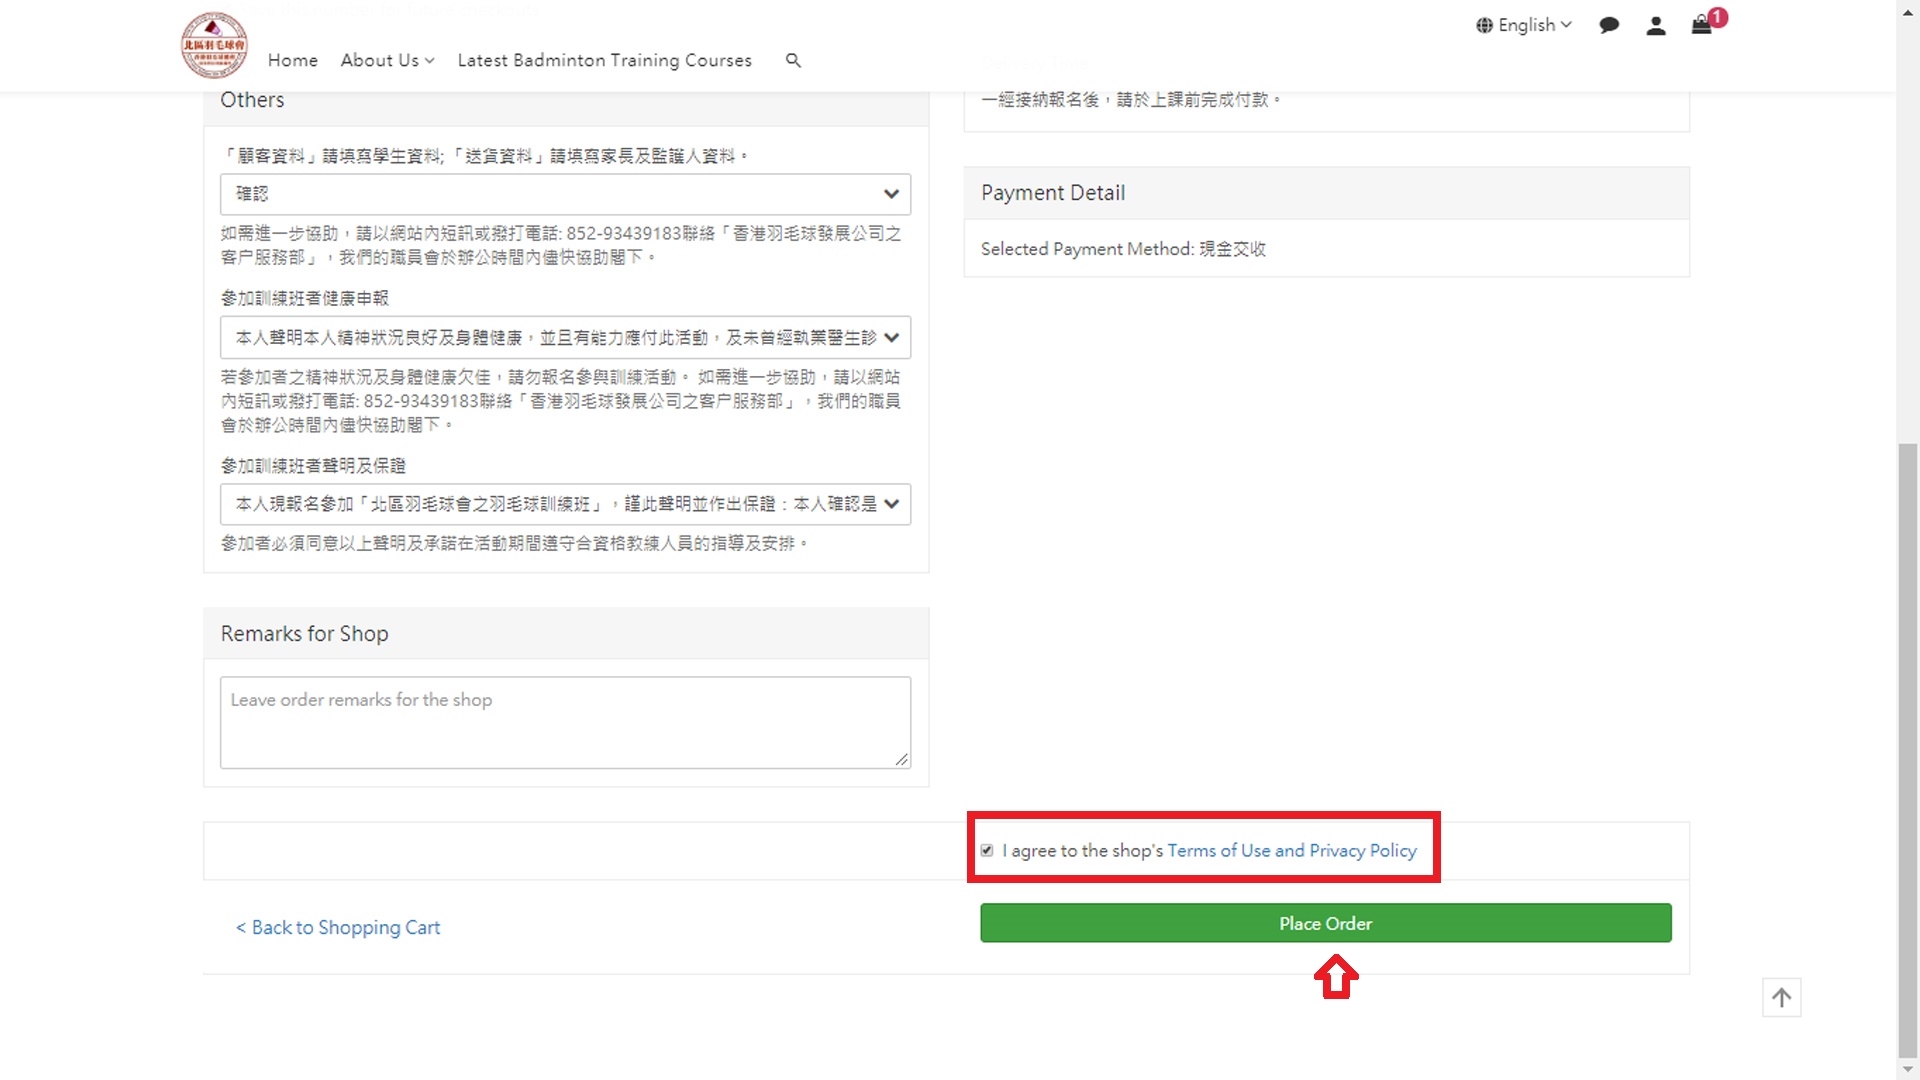Click the user account icon
The image size is (1920, 1080).
[x=1656, y=26]
